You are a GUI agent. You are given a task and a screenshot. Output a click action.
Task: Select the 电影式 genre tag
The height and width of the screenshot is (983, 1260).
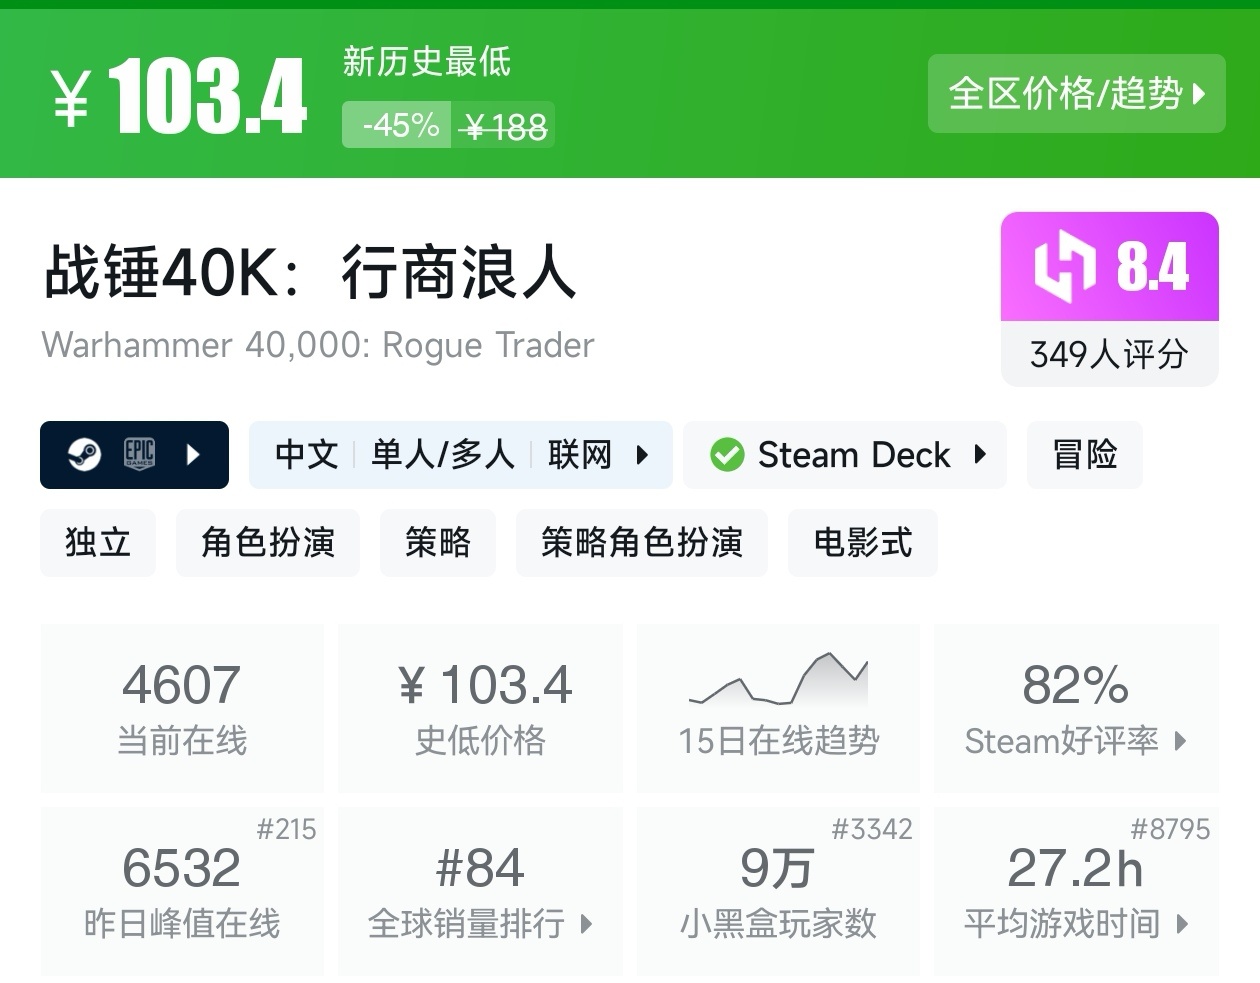click(x=863, y=542)
